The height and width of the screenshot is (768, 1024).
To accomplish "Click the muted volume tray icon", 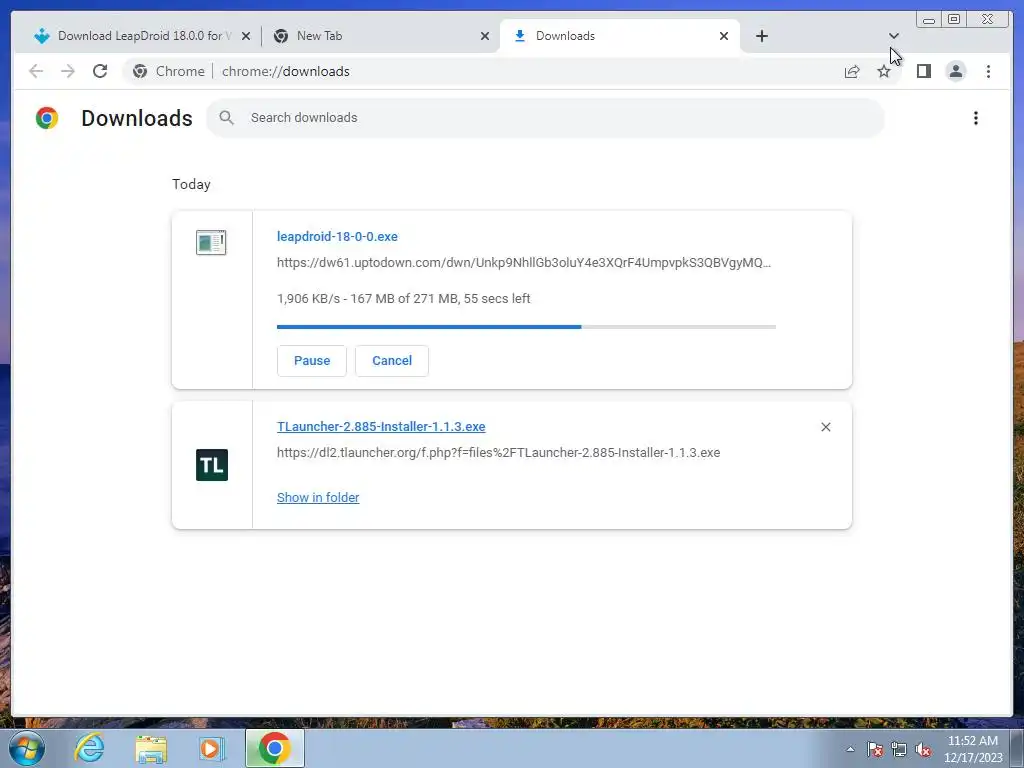I will [923, 749].
